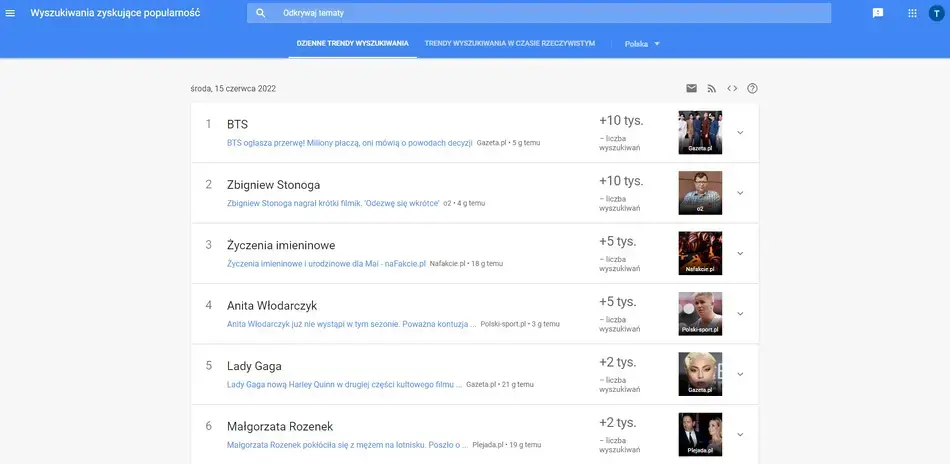Open the RSS feed icon
The image size is (950, 464).
[x=712, y=88]
